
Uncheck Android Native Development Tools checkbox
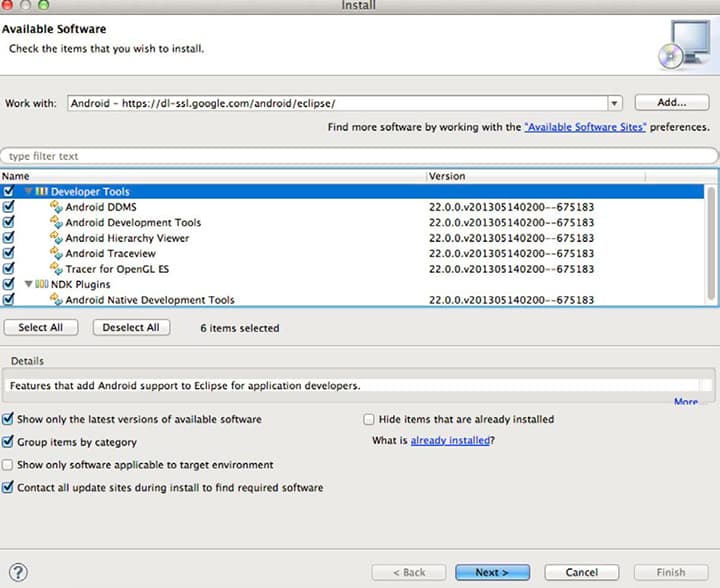8,299
